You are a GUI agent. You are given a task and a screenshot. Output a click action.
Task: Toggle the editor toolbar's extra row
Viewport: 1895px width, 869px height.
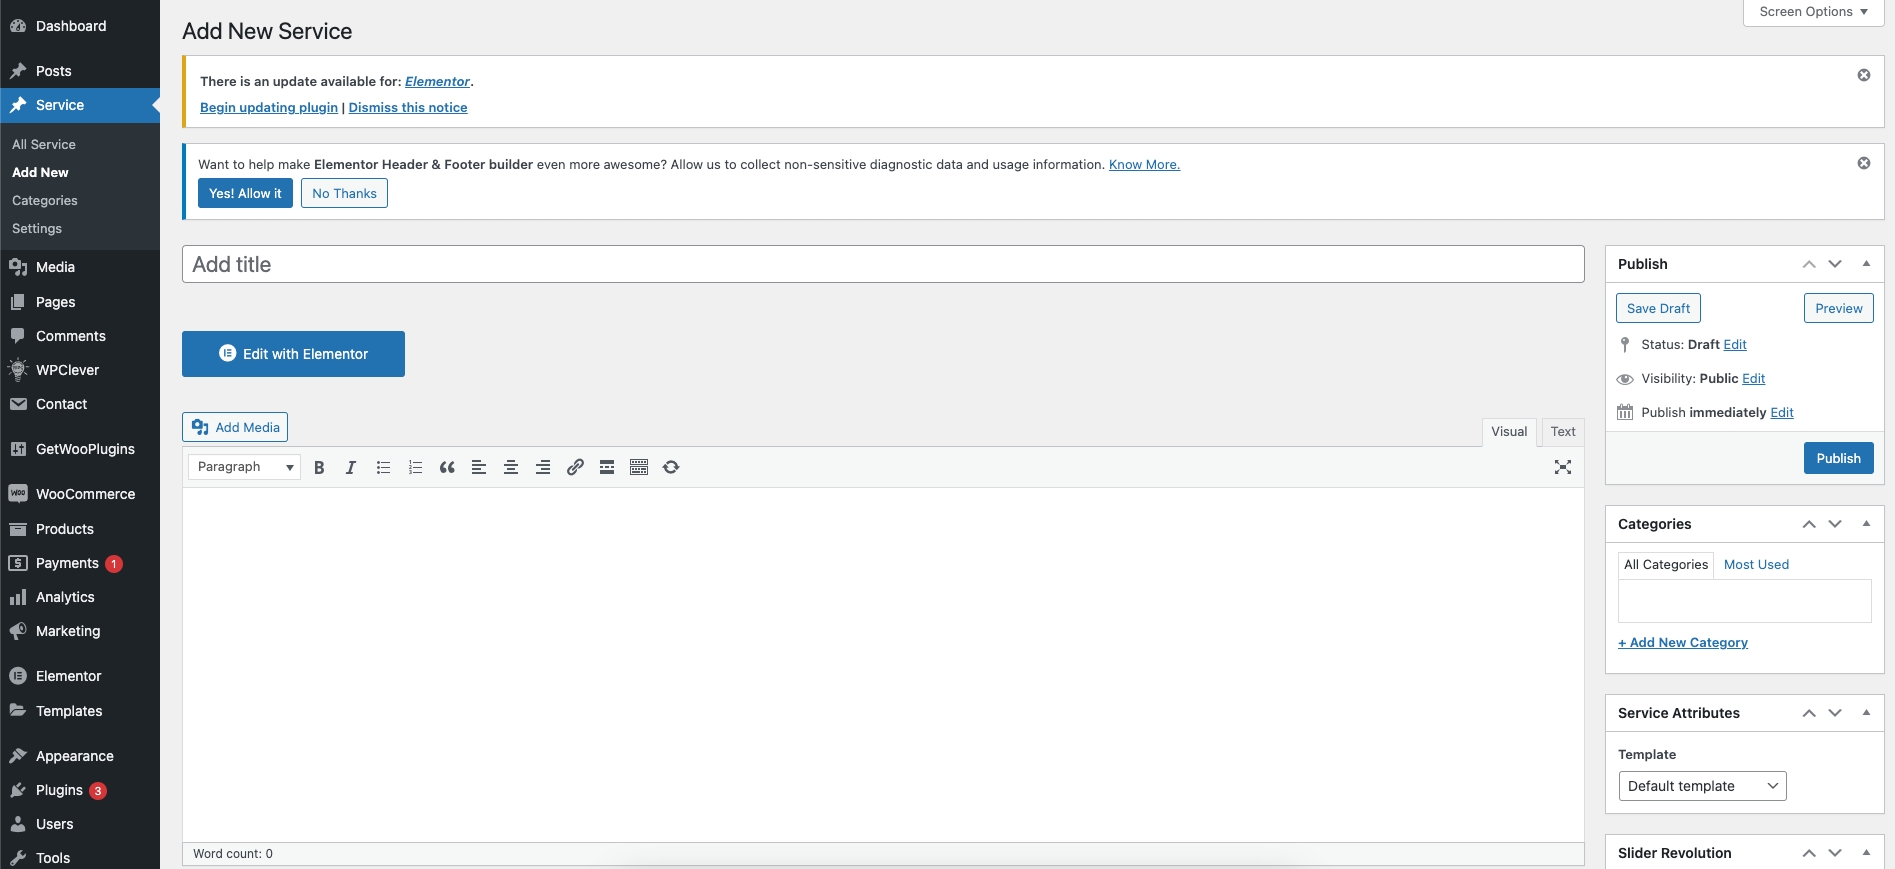pos(639,467)
